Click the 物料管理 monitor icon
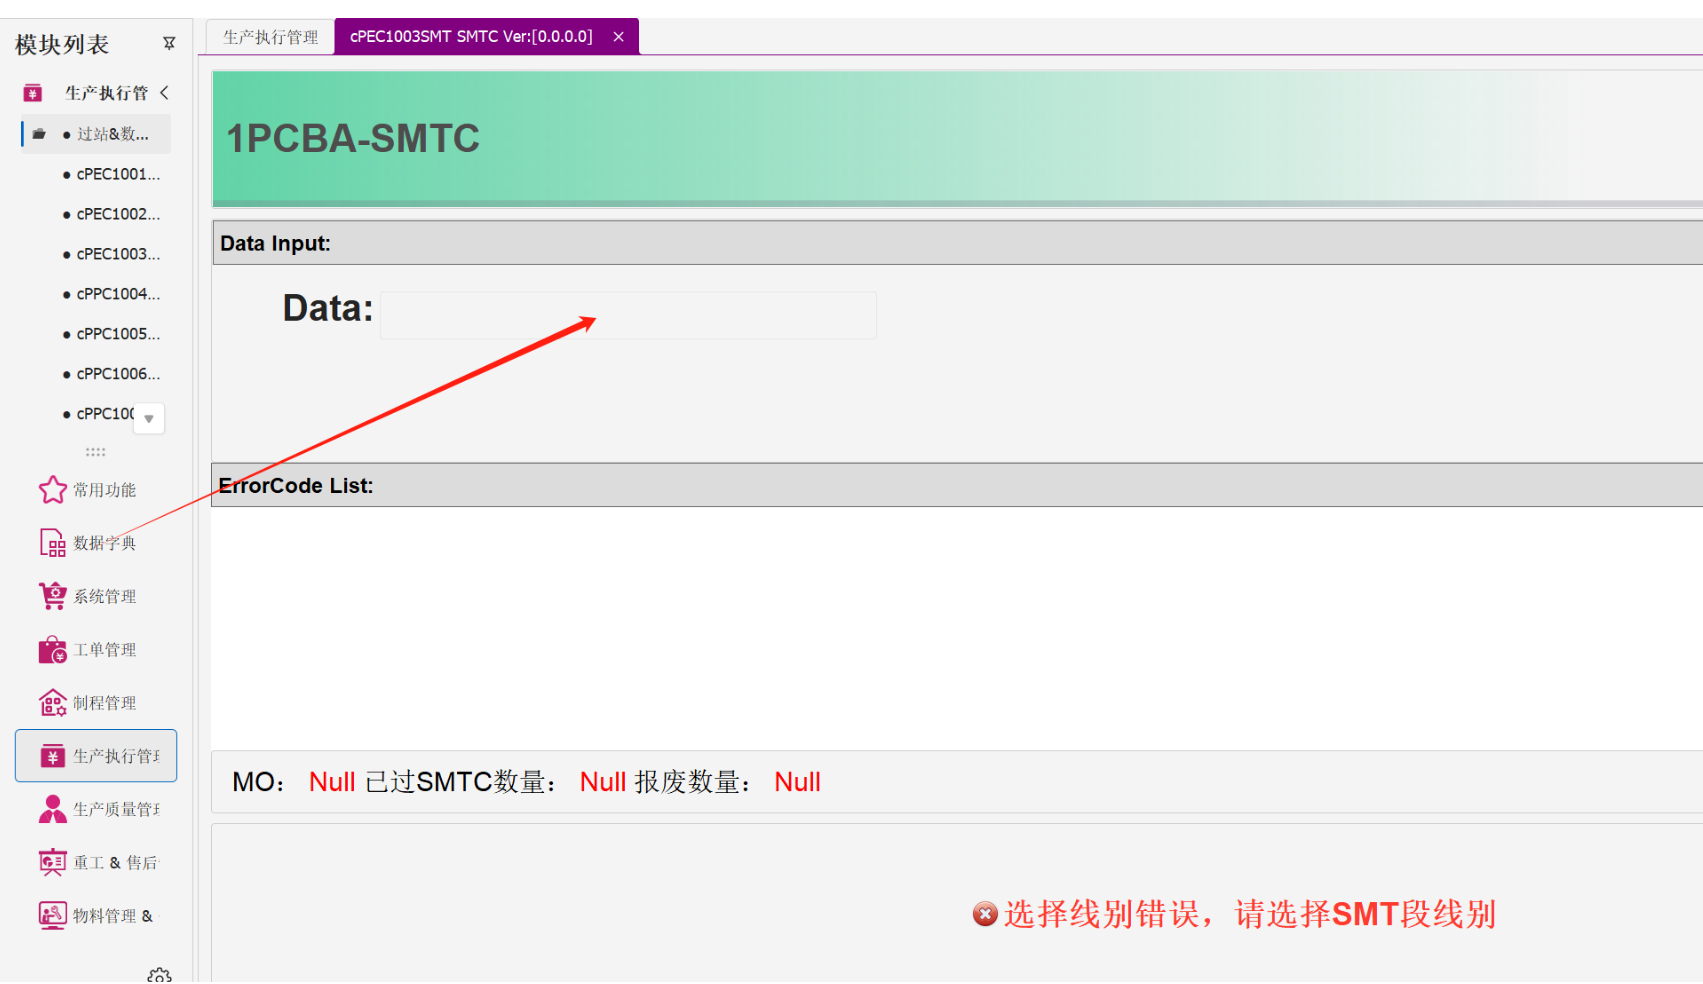 click(53, 915)
